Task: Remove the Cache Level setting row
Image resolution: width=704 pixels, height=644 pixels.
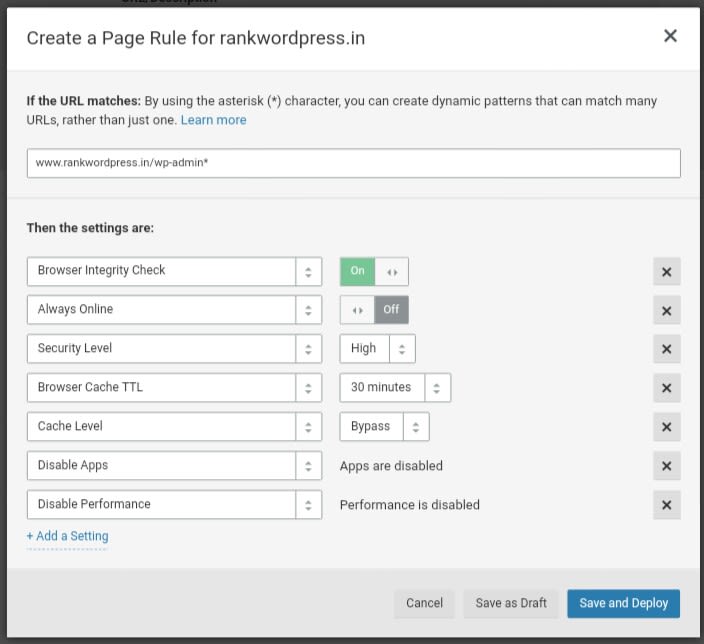Action: click(x=667, y=427)
